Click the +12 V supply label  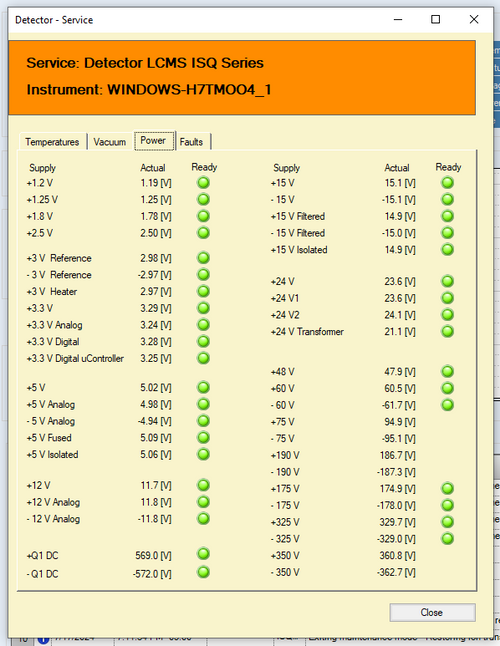pyautogui.click(x=39, y=486)
